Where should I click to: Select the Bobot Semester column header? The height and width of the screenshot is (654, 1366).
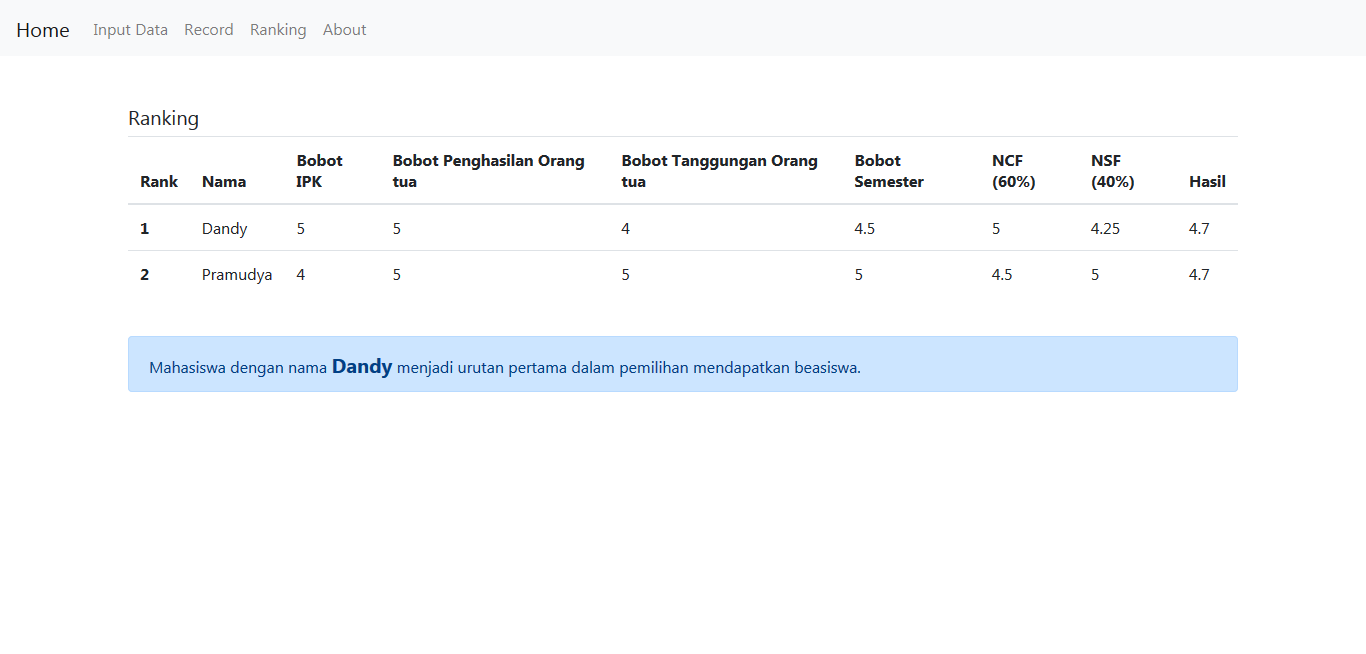(x=888, y=171)
